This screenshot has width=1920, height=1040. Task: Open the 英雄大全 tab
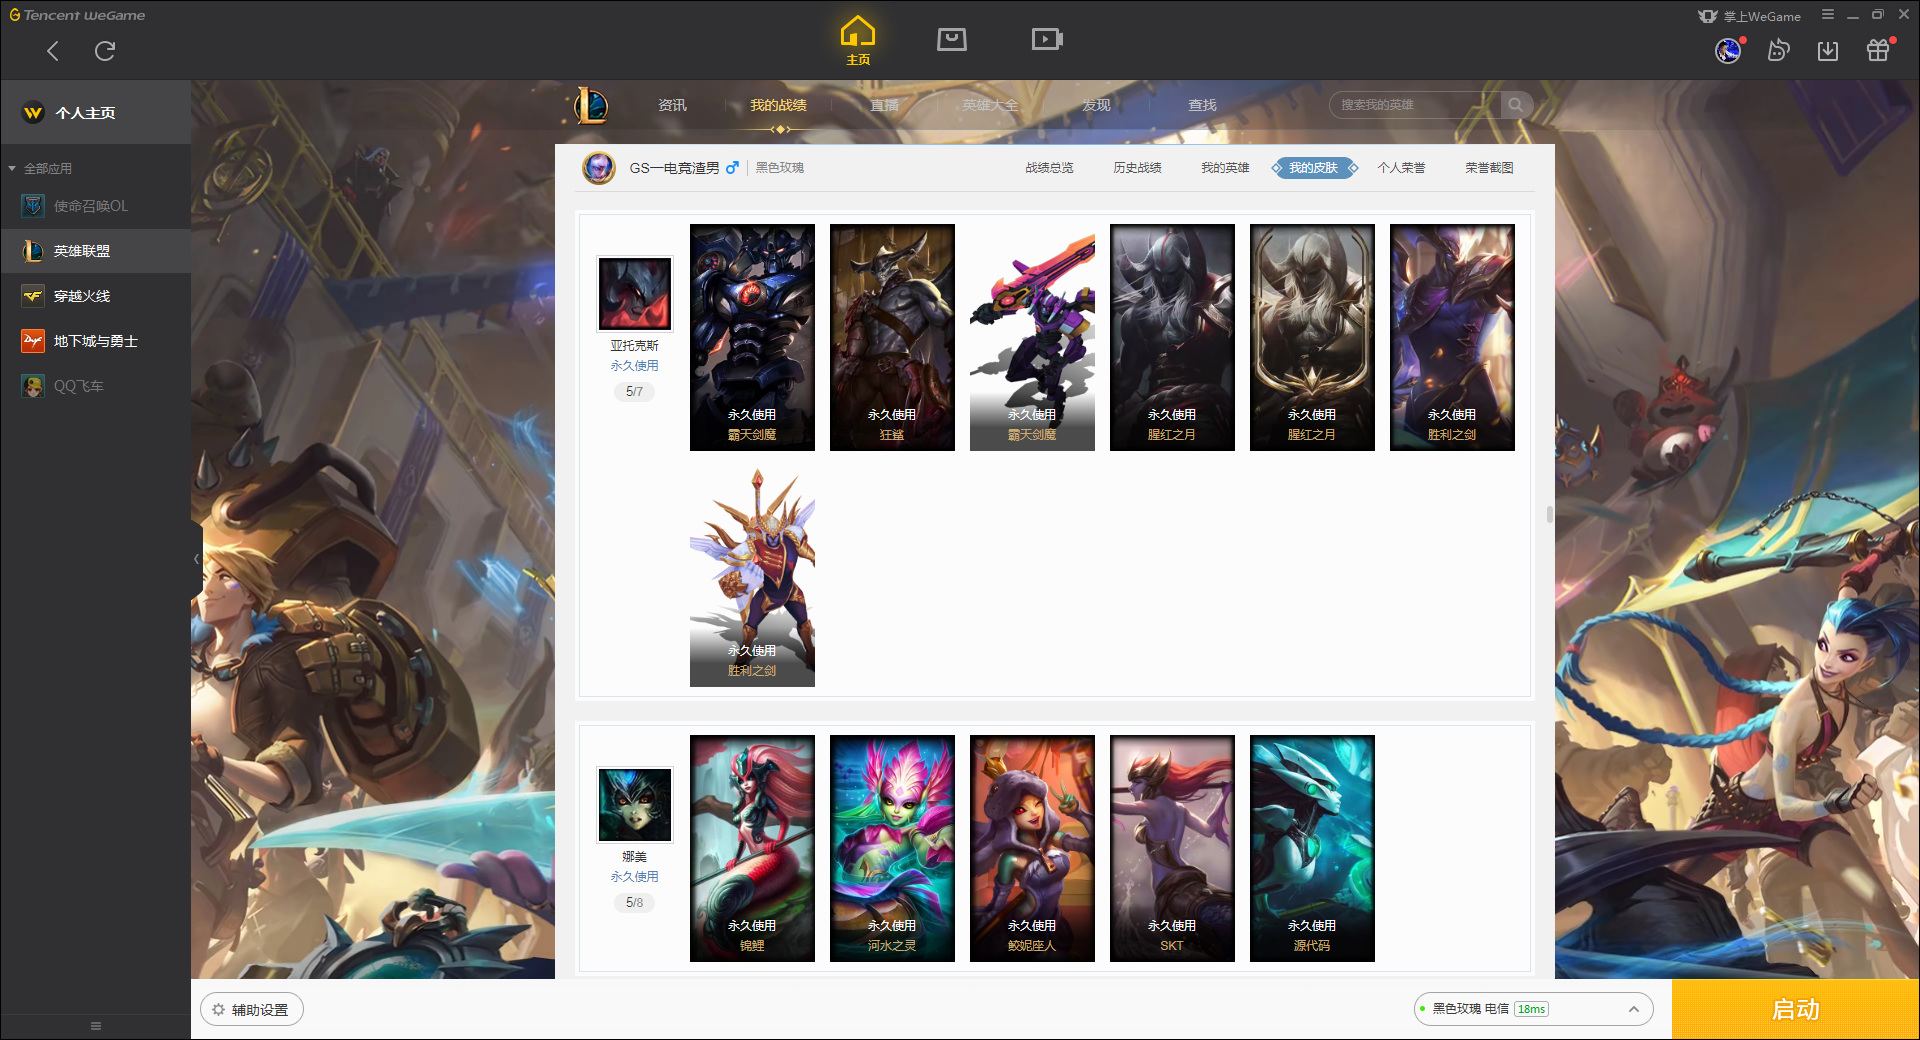coord(990,105)
